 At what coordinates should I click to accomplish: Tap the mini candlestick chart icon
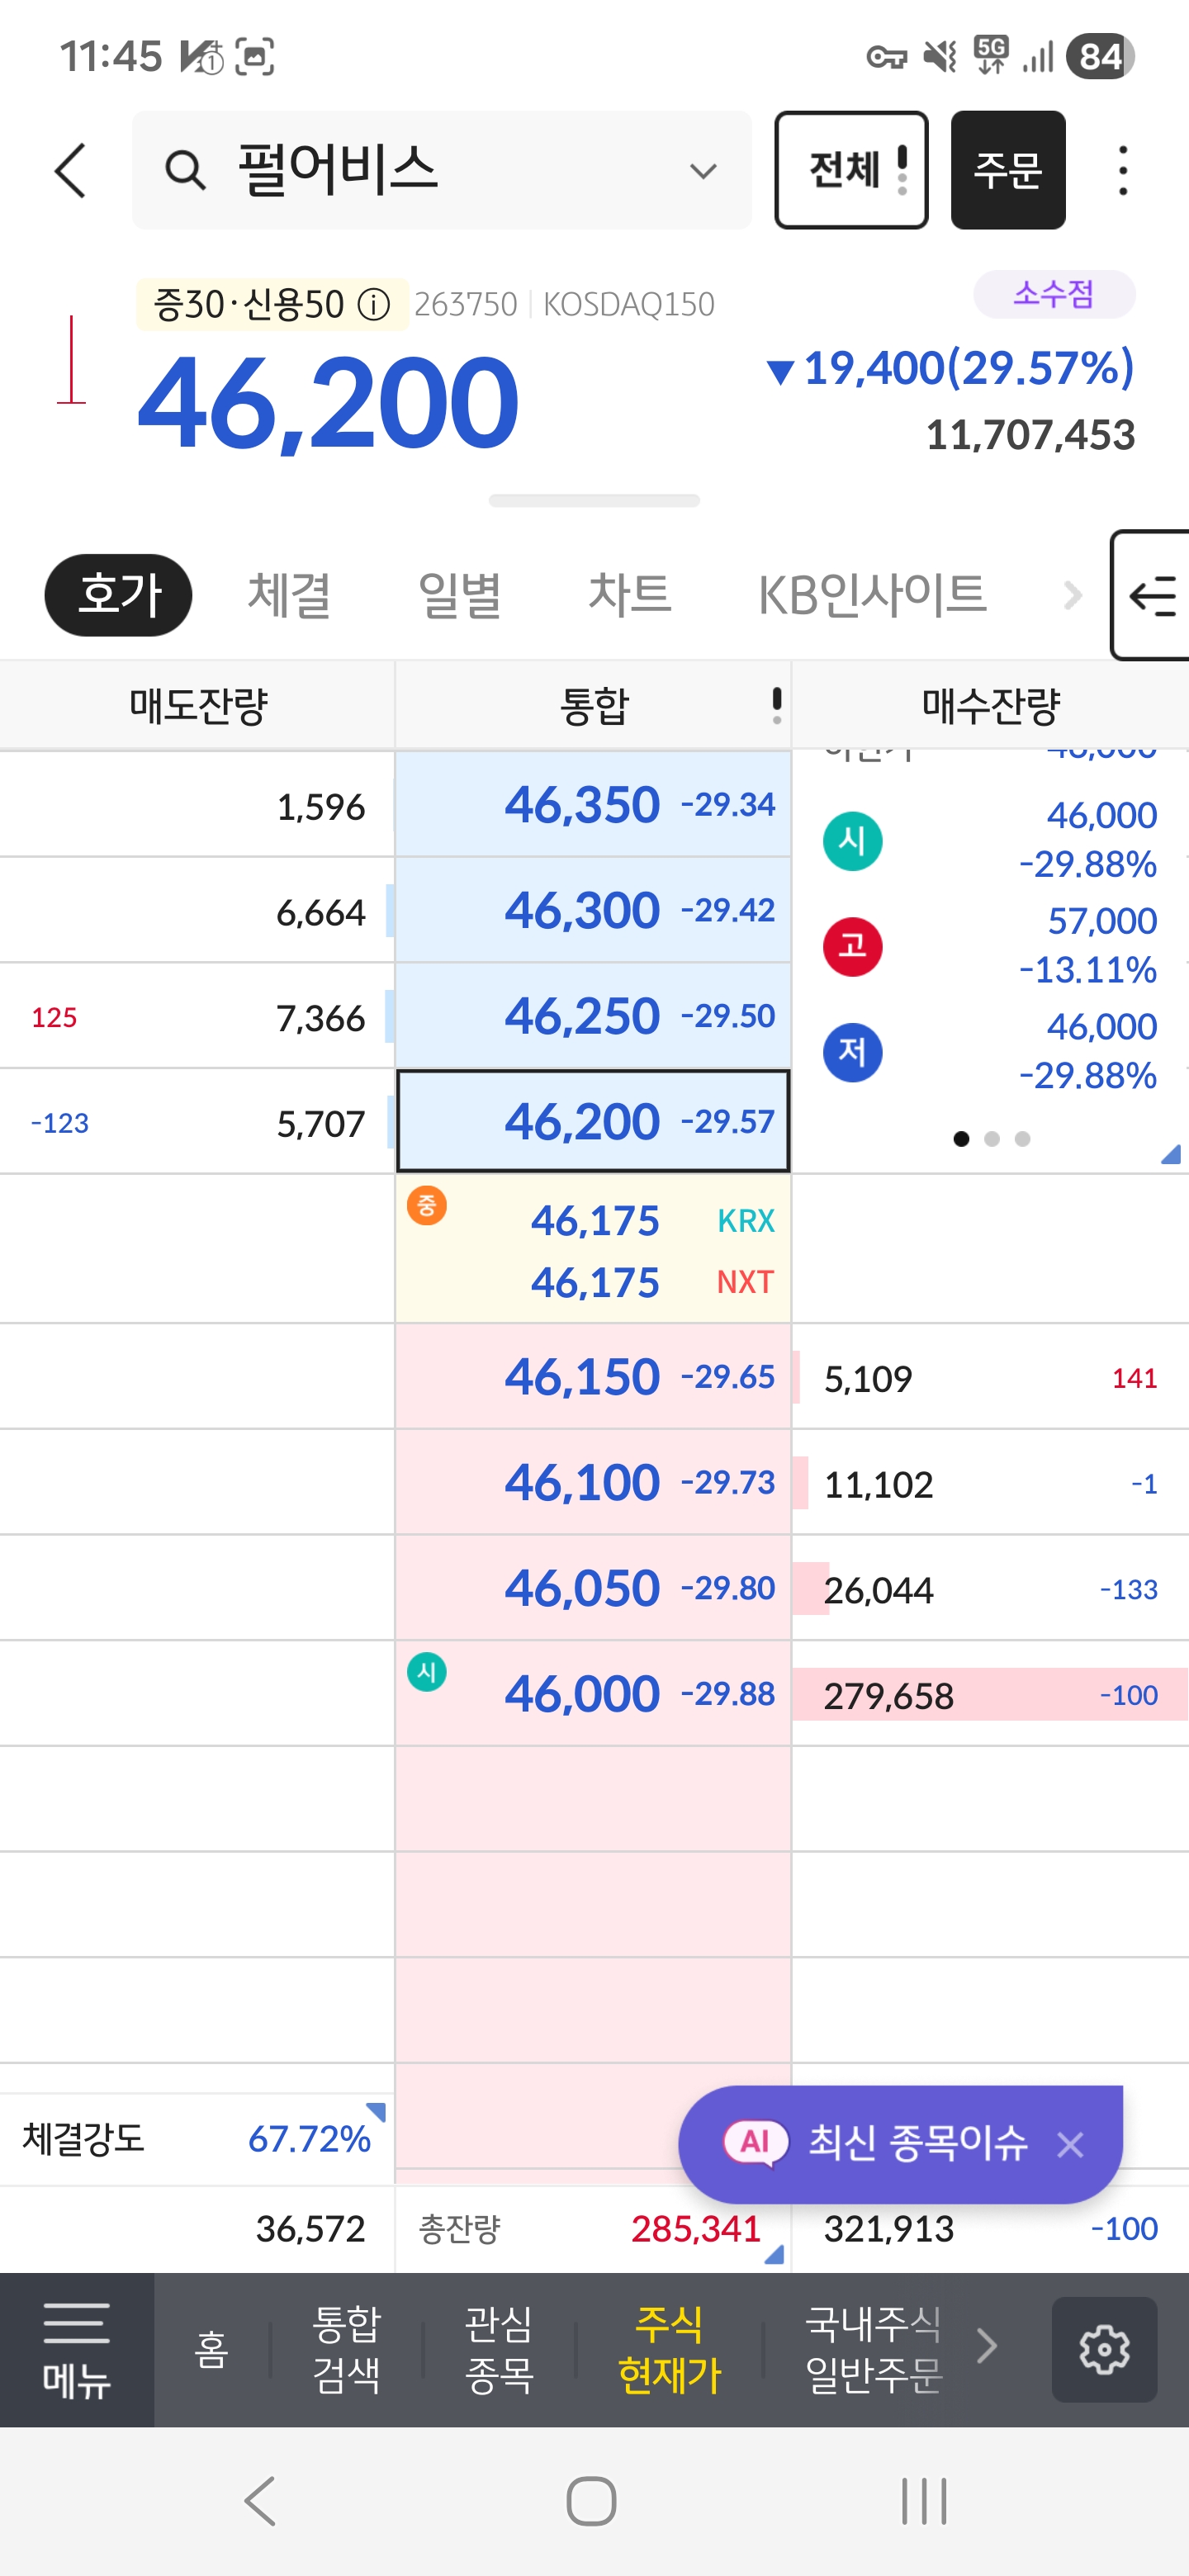(x=71, y=360)
